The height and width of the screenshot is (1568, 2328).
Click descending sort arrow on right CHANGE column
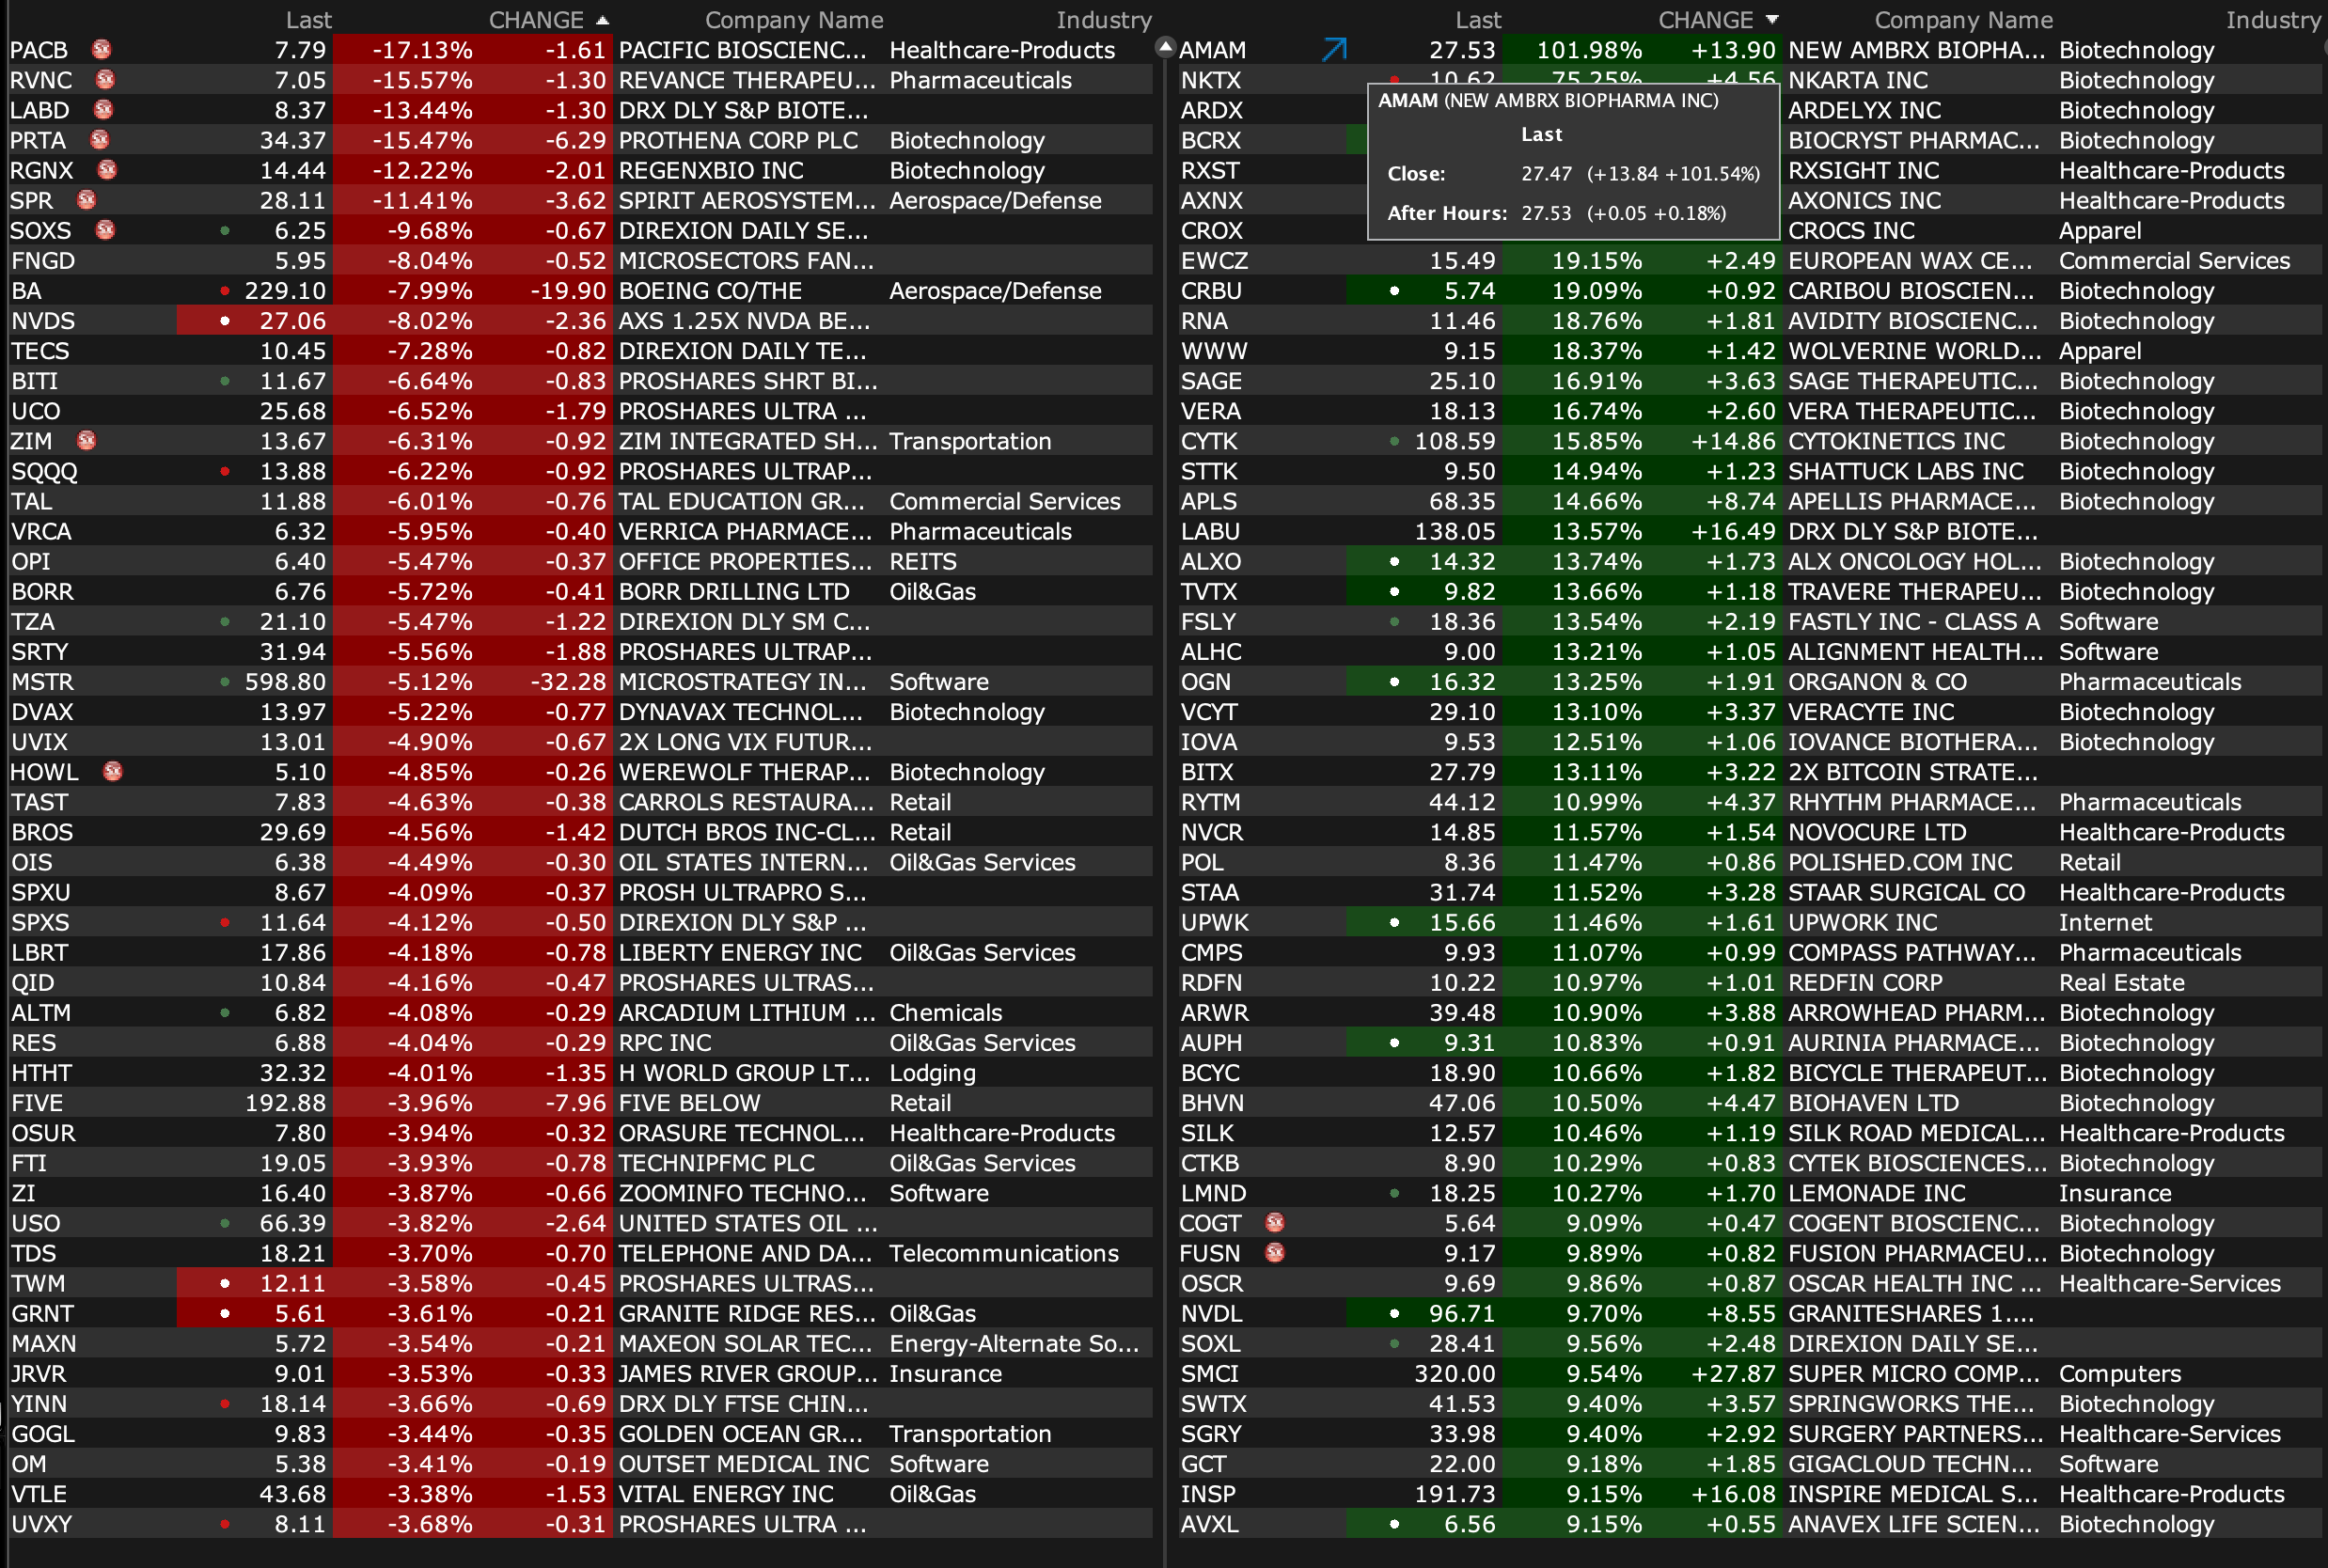click(1772, 20)
